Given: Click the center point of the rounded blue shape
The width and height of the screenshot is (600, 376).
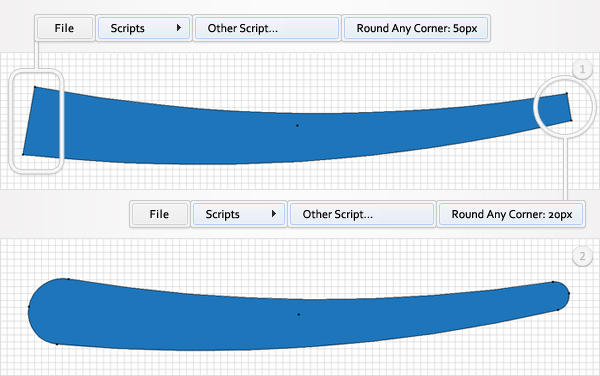Looking at the screenshot, I should [x=299, y=314].
